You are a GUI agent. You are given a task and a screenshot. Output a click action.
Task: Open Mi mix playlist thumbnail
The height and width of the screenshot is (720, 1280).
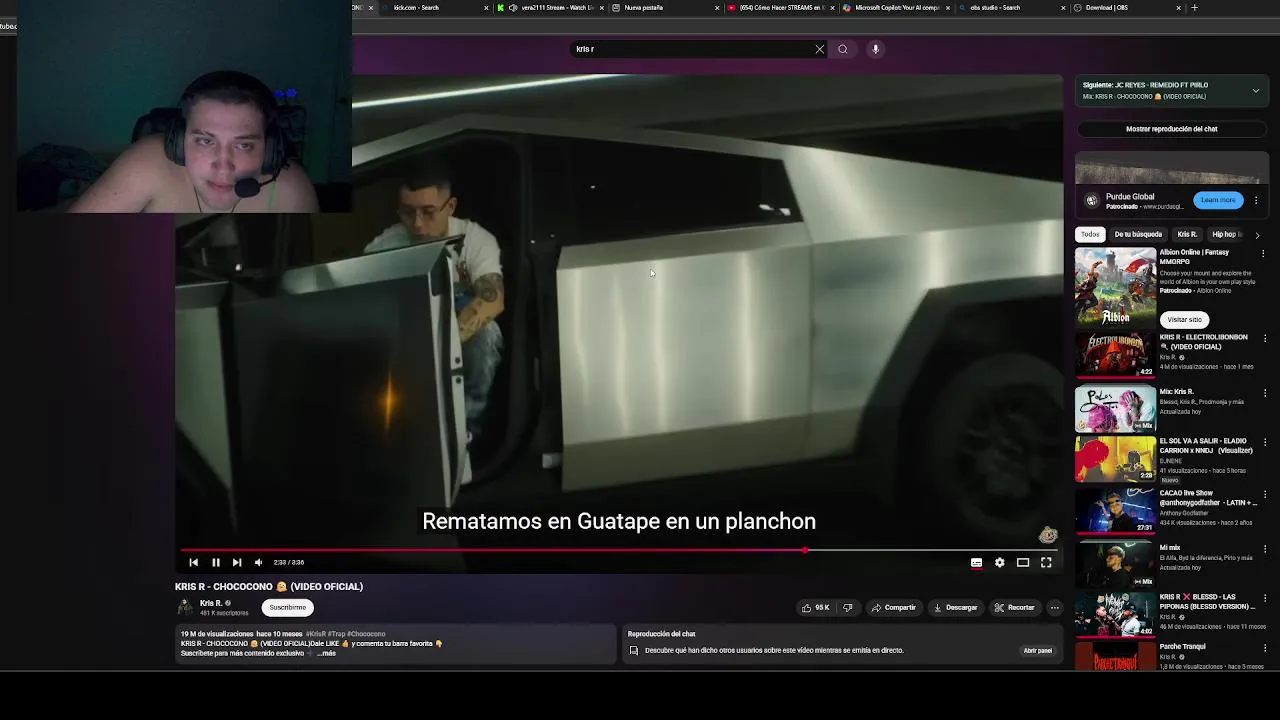(x=1115, y=565)
